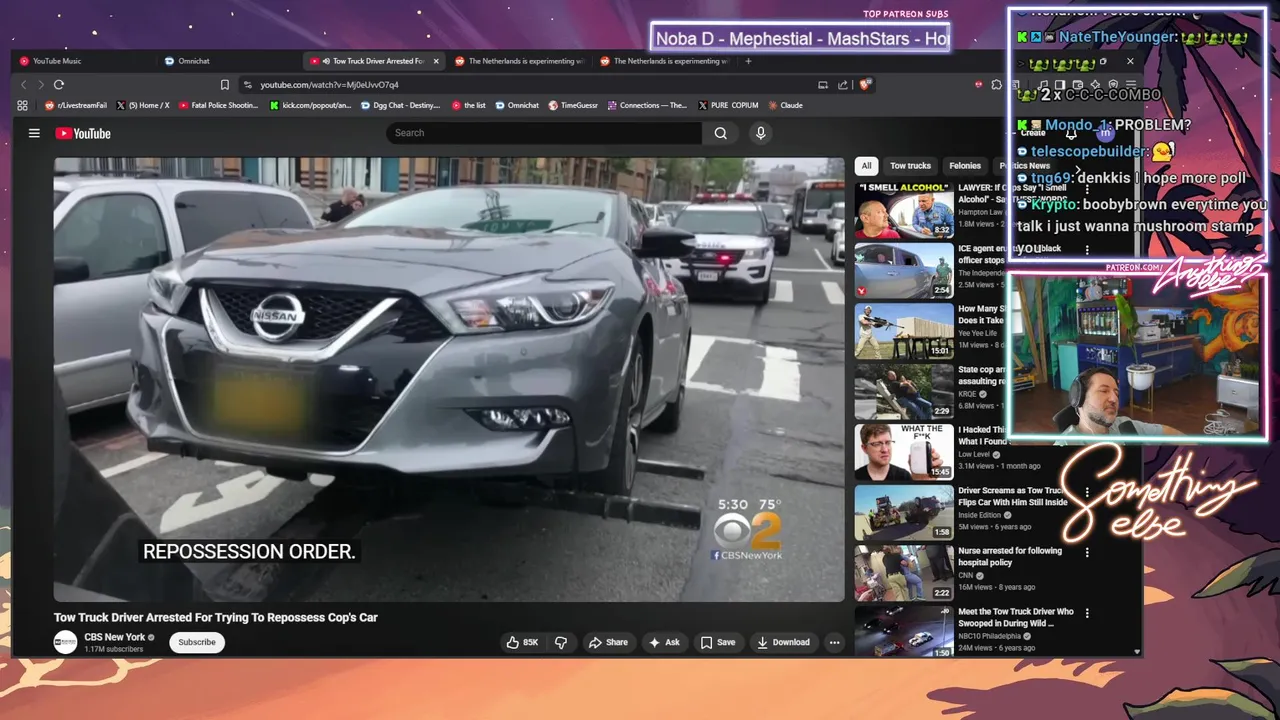Open Nurse arrested for following hospital policy
This screenshot has width=1280, height=720.
point(1010,556)
